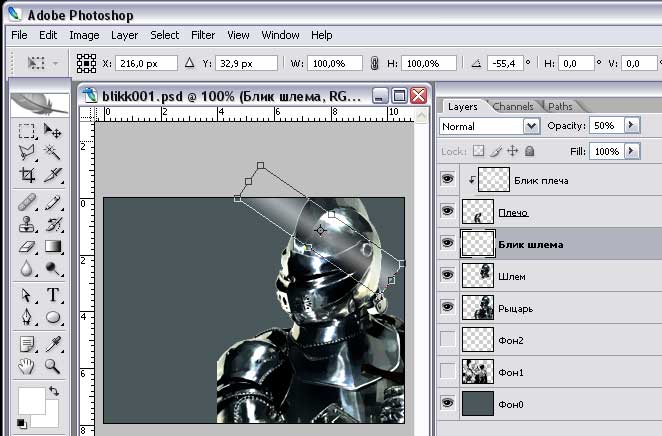
Task: Show the Фон1 layer
Action: coord(448,371)
